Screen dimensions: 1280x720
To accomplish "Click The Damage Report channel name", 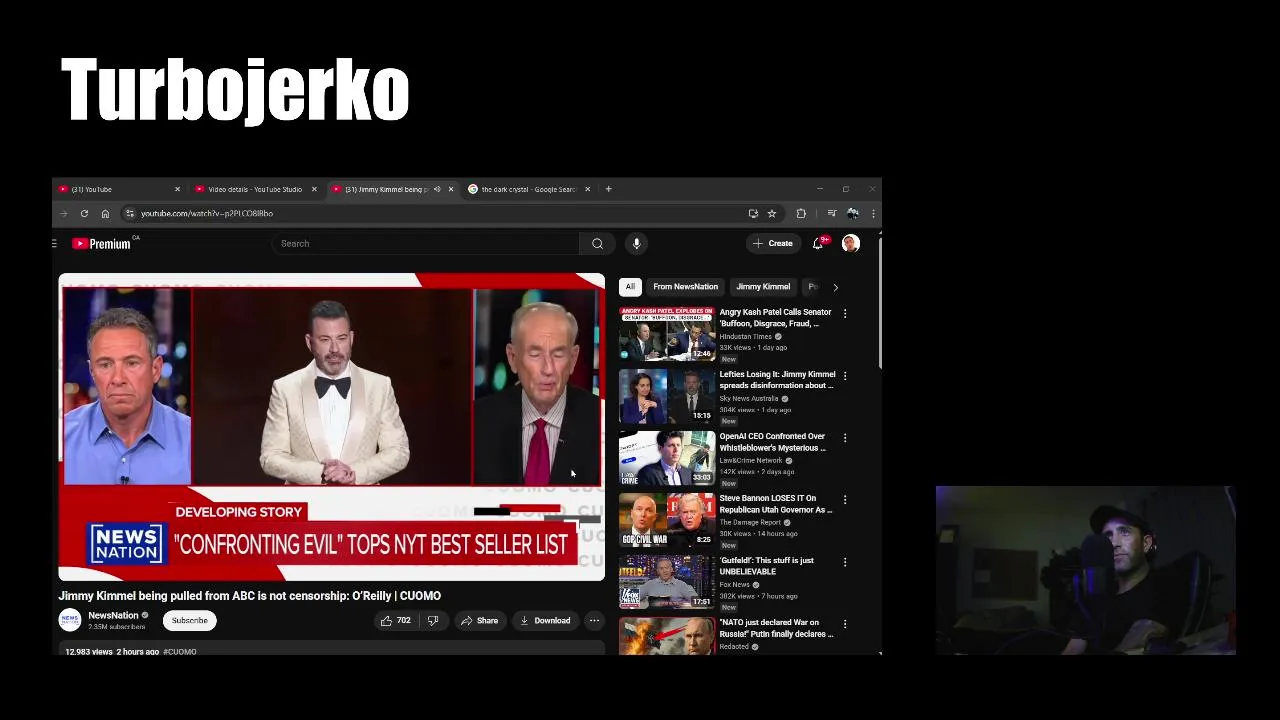I will tap(750, 523).
